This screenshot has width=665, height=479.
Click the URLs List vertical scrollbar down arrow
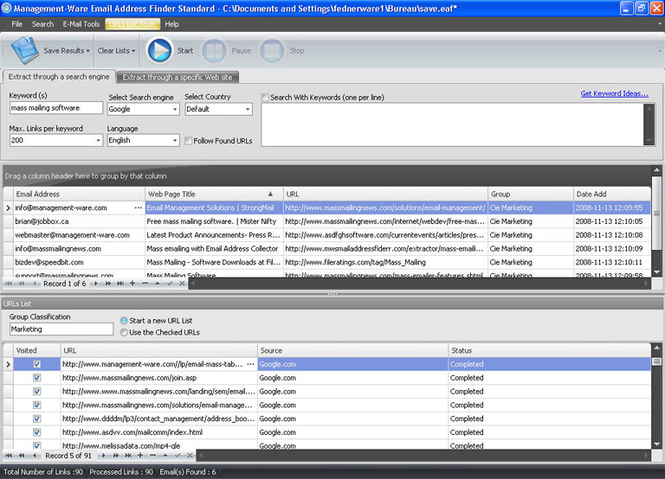(x=657, y=444)
